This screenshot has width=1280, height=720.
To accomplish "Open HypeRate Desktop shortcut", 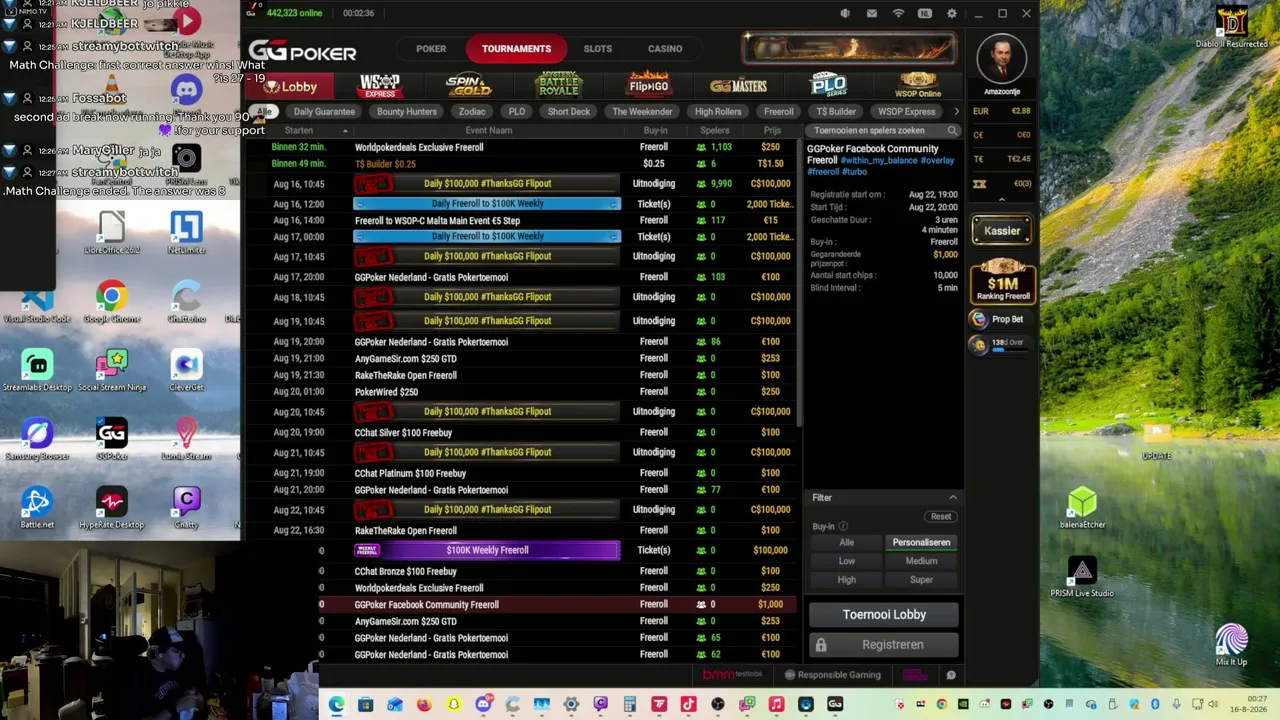I will point(111,506).
